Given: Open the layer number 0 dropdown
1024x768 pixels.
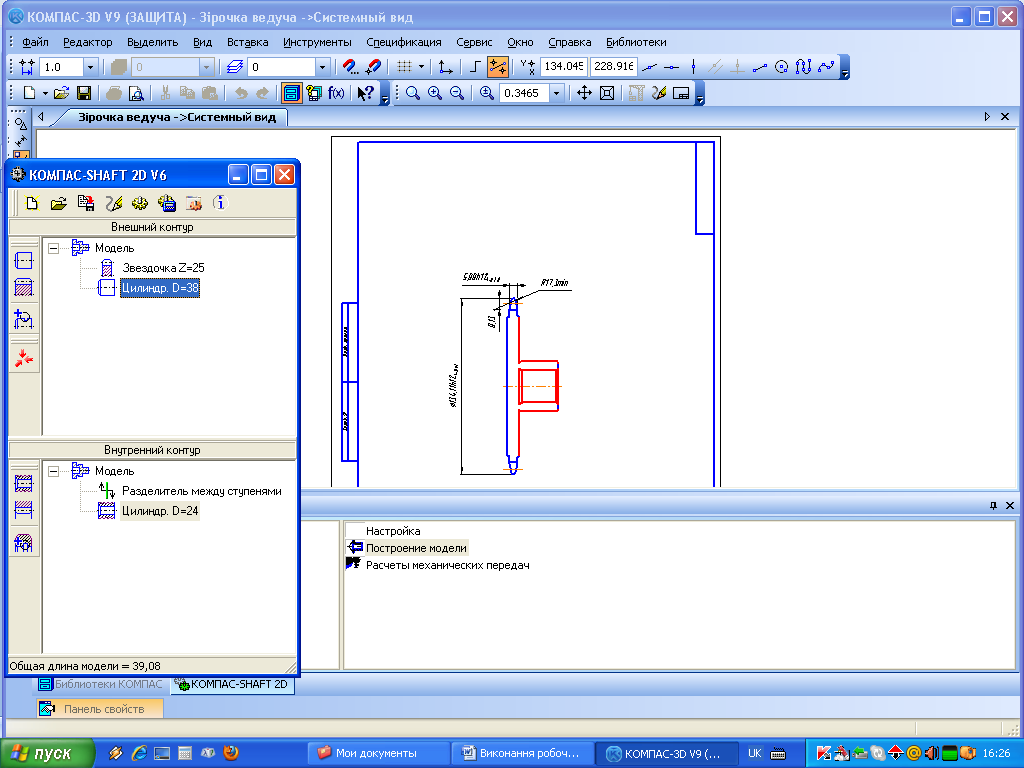Looking at the screenshot, I should [x=321, y=67].
